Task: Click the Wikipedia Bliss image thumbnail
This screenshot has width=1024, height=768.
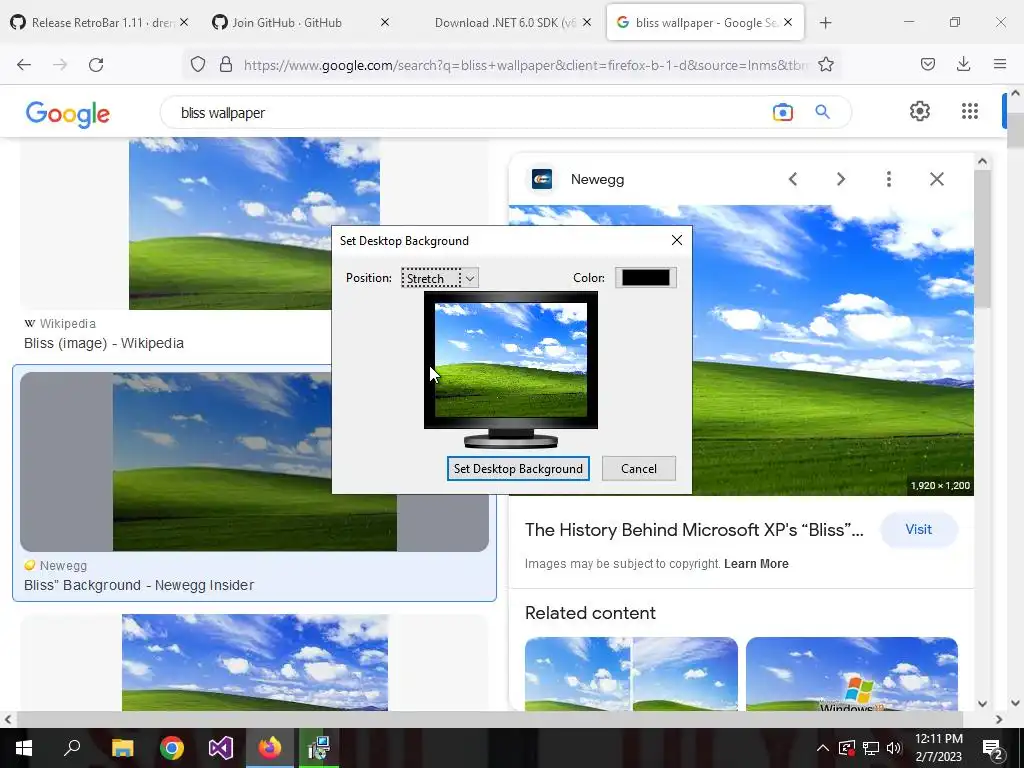Action: tap(254, 223)
